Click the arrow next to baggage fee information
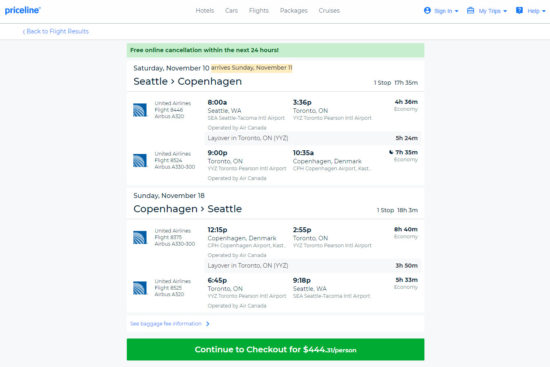This screenshot has height=367, width=550. tap(208, 324)
